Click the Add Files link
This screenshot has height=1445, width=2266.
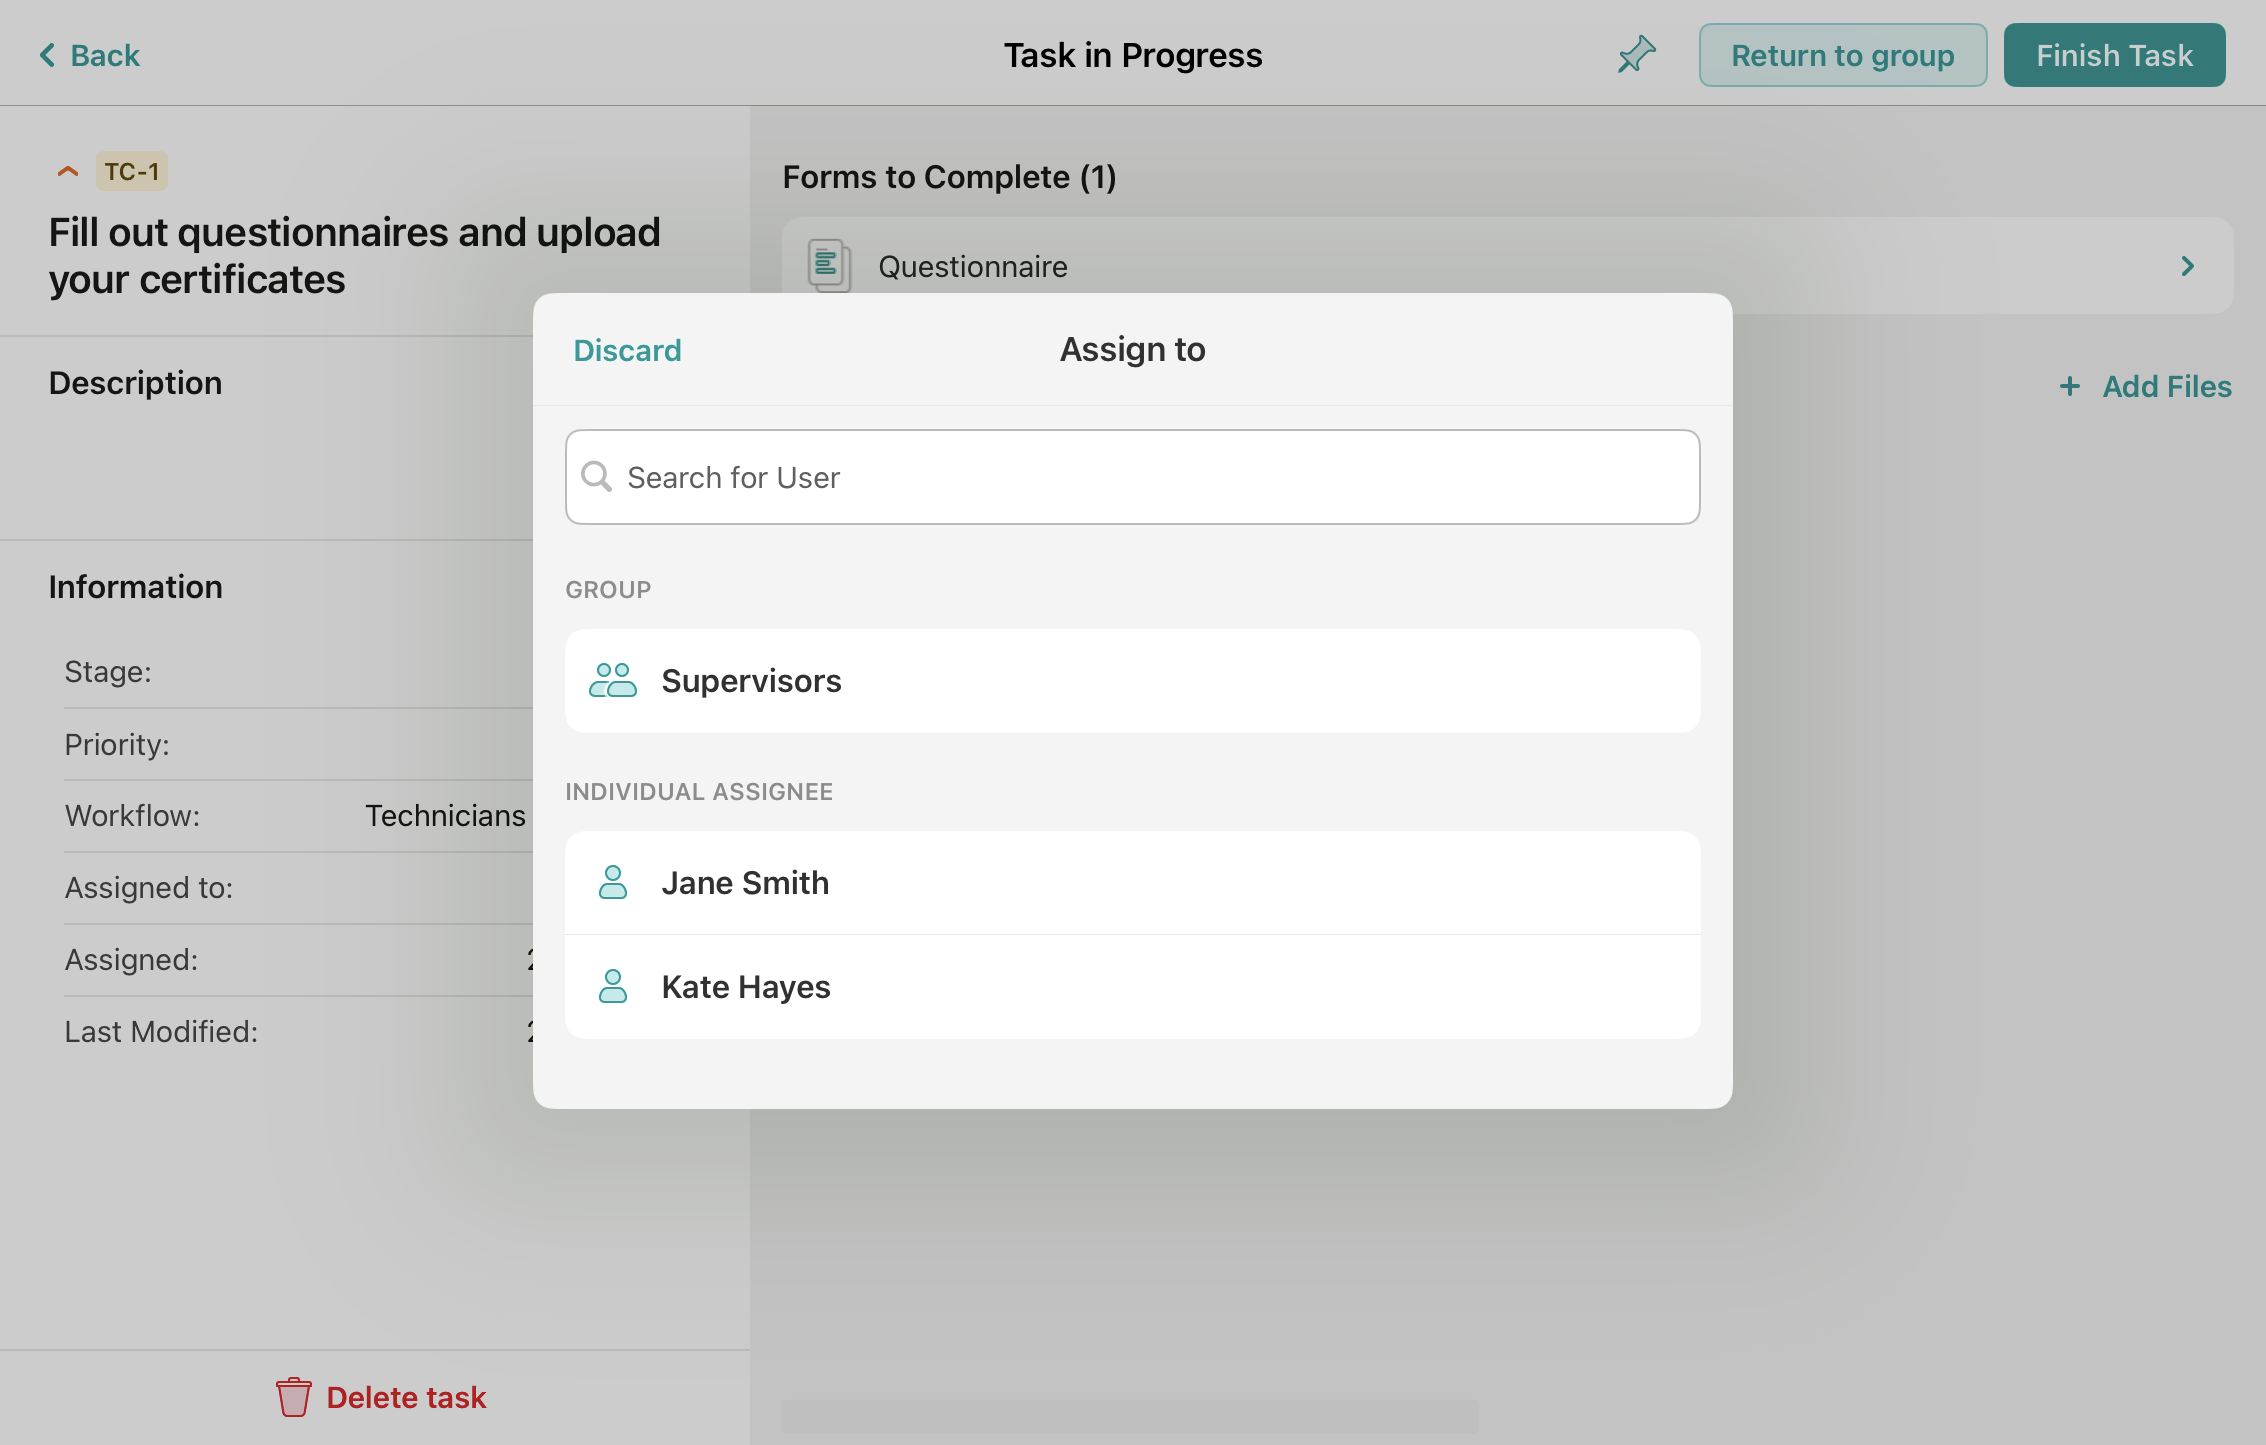click(x=2166, y=387)
